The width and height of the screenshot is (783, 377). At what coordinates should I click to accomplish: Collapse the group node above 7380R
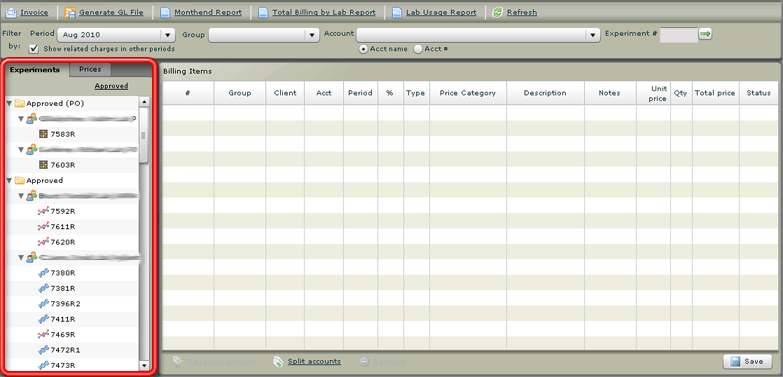(21, 257)
